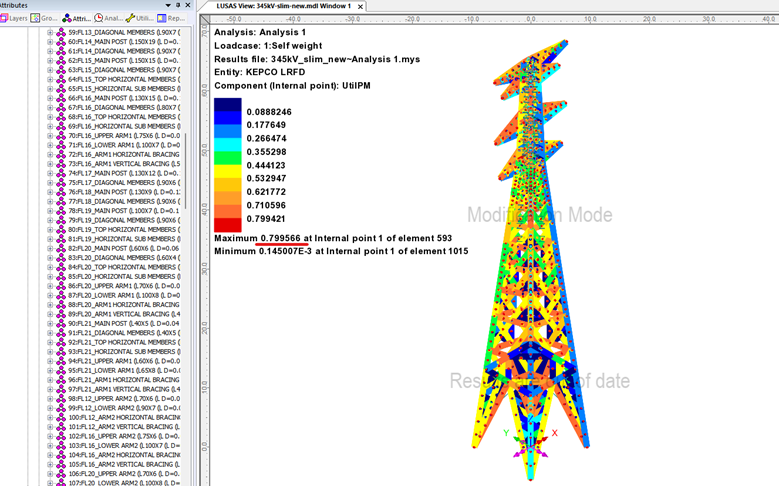The height and width of the screenshot is (486, 779).
Task: Click the XYZ axis triad icon
Action: click(530, 440)
